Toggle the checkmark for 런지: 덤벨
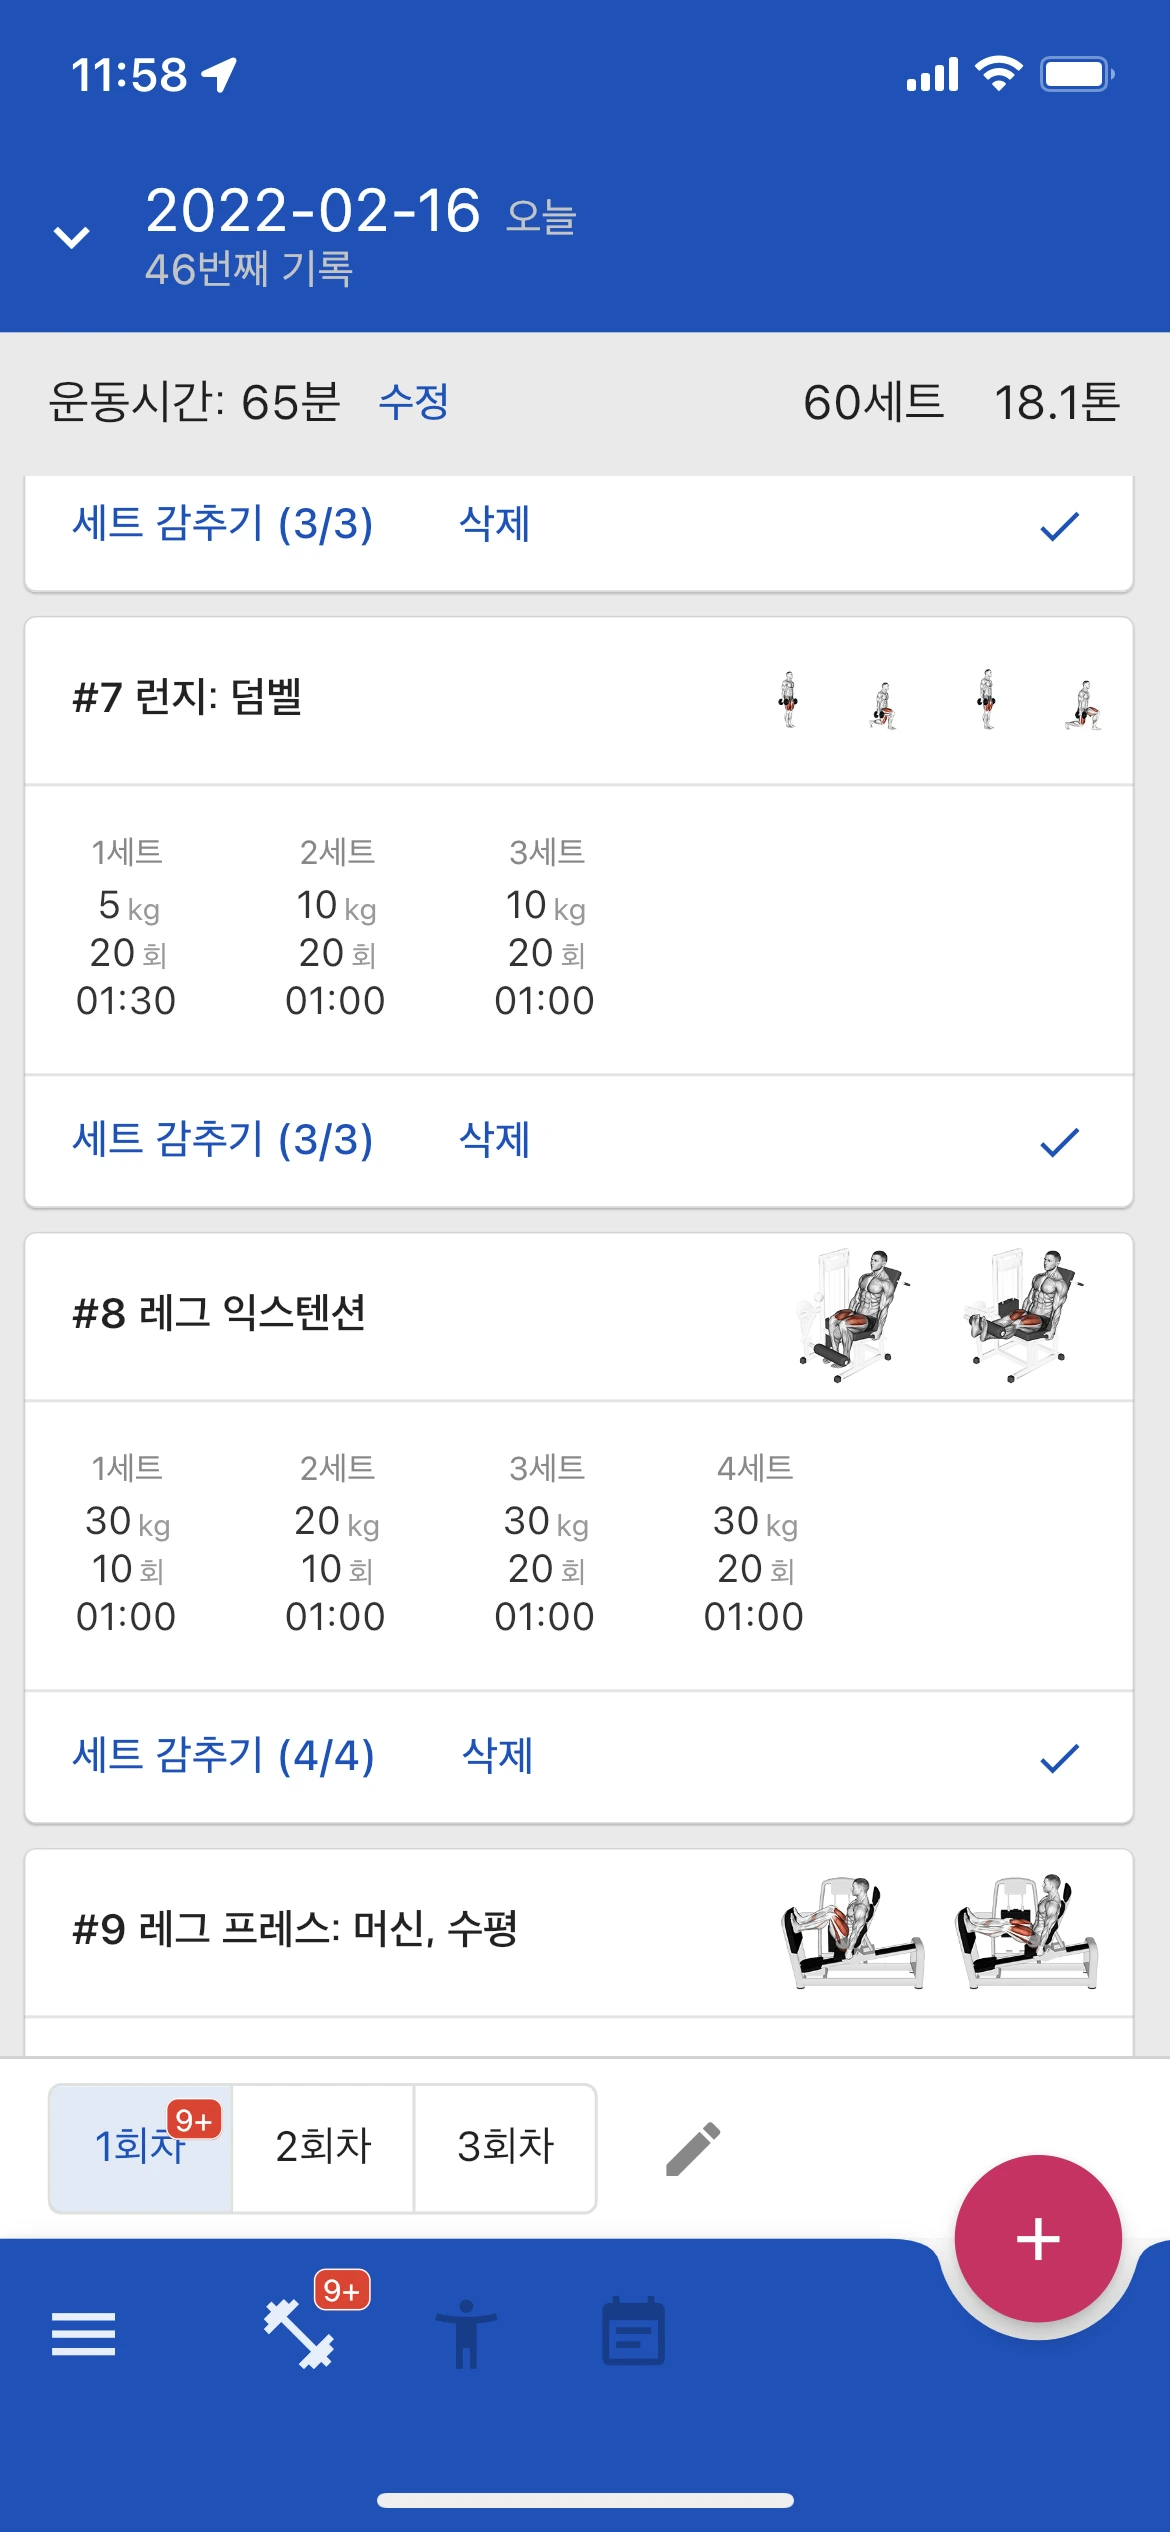 coord(1059,1141)
